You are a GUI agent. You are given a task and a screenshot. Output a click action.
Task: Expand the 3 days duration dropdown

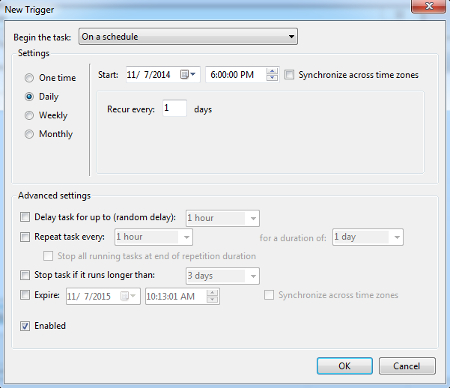point(223,276)
